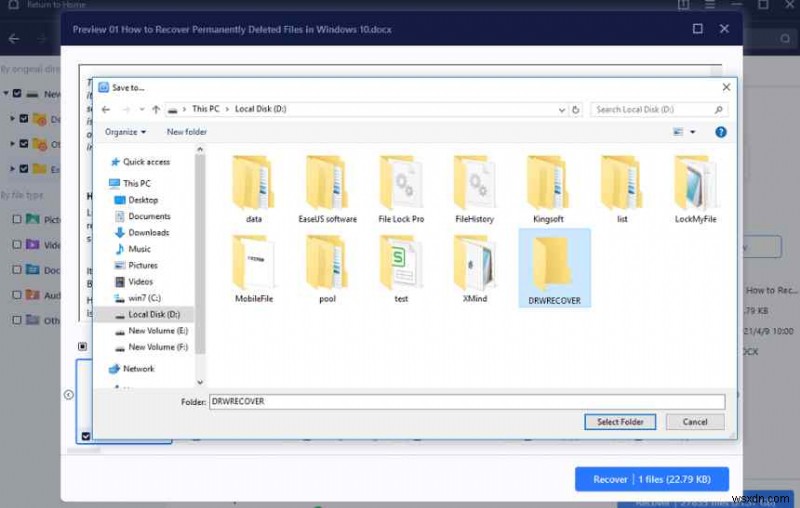The height and width of the screenshot is (508, 800).
Task: Click back arrow in main EaseUS window
Action: tap(14, 38)
